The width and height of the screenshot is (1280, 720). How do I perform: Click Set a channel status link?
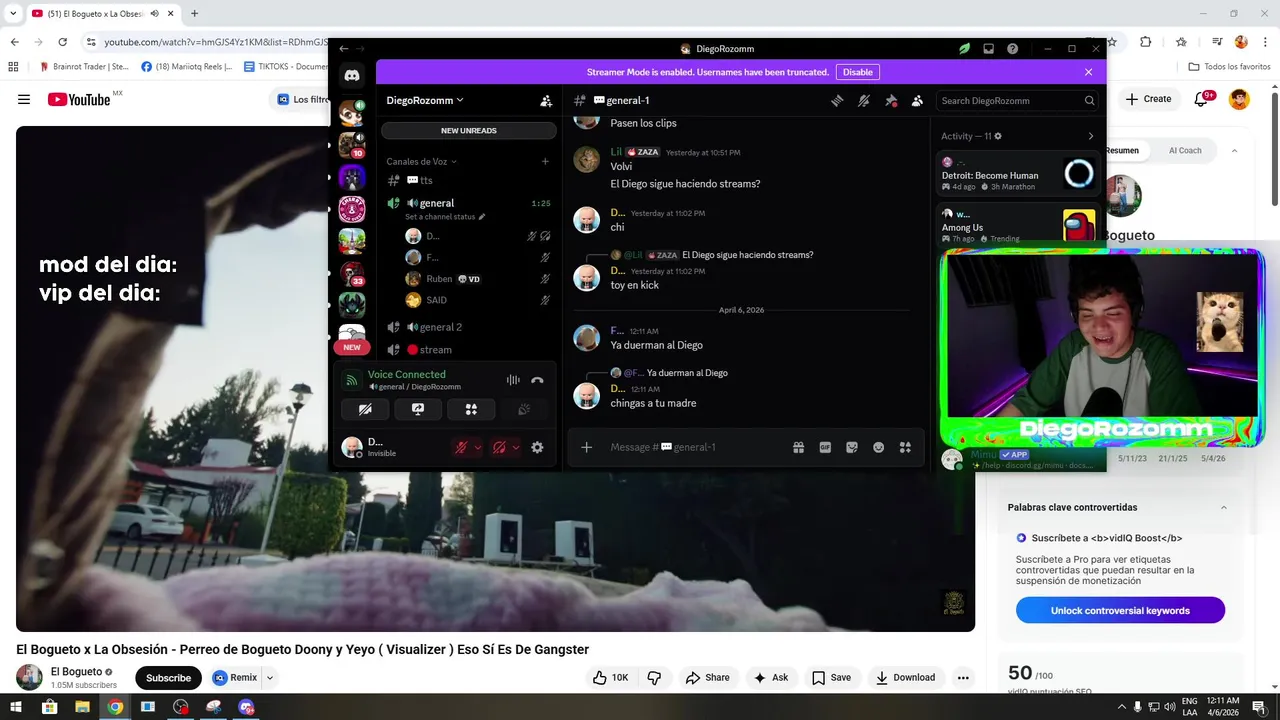(x=445, y=217)
